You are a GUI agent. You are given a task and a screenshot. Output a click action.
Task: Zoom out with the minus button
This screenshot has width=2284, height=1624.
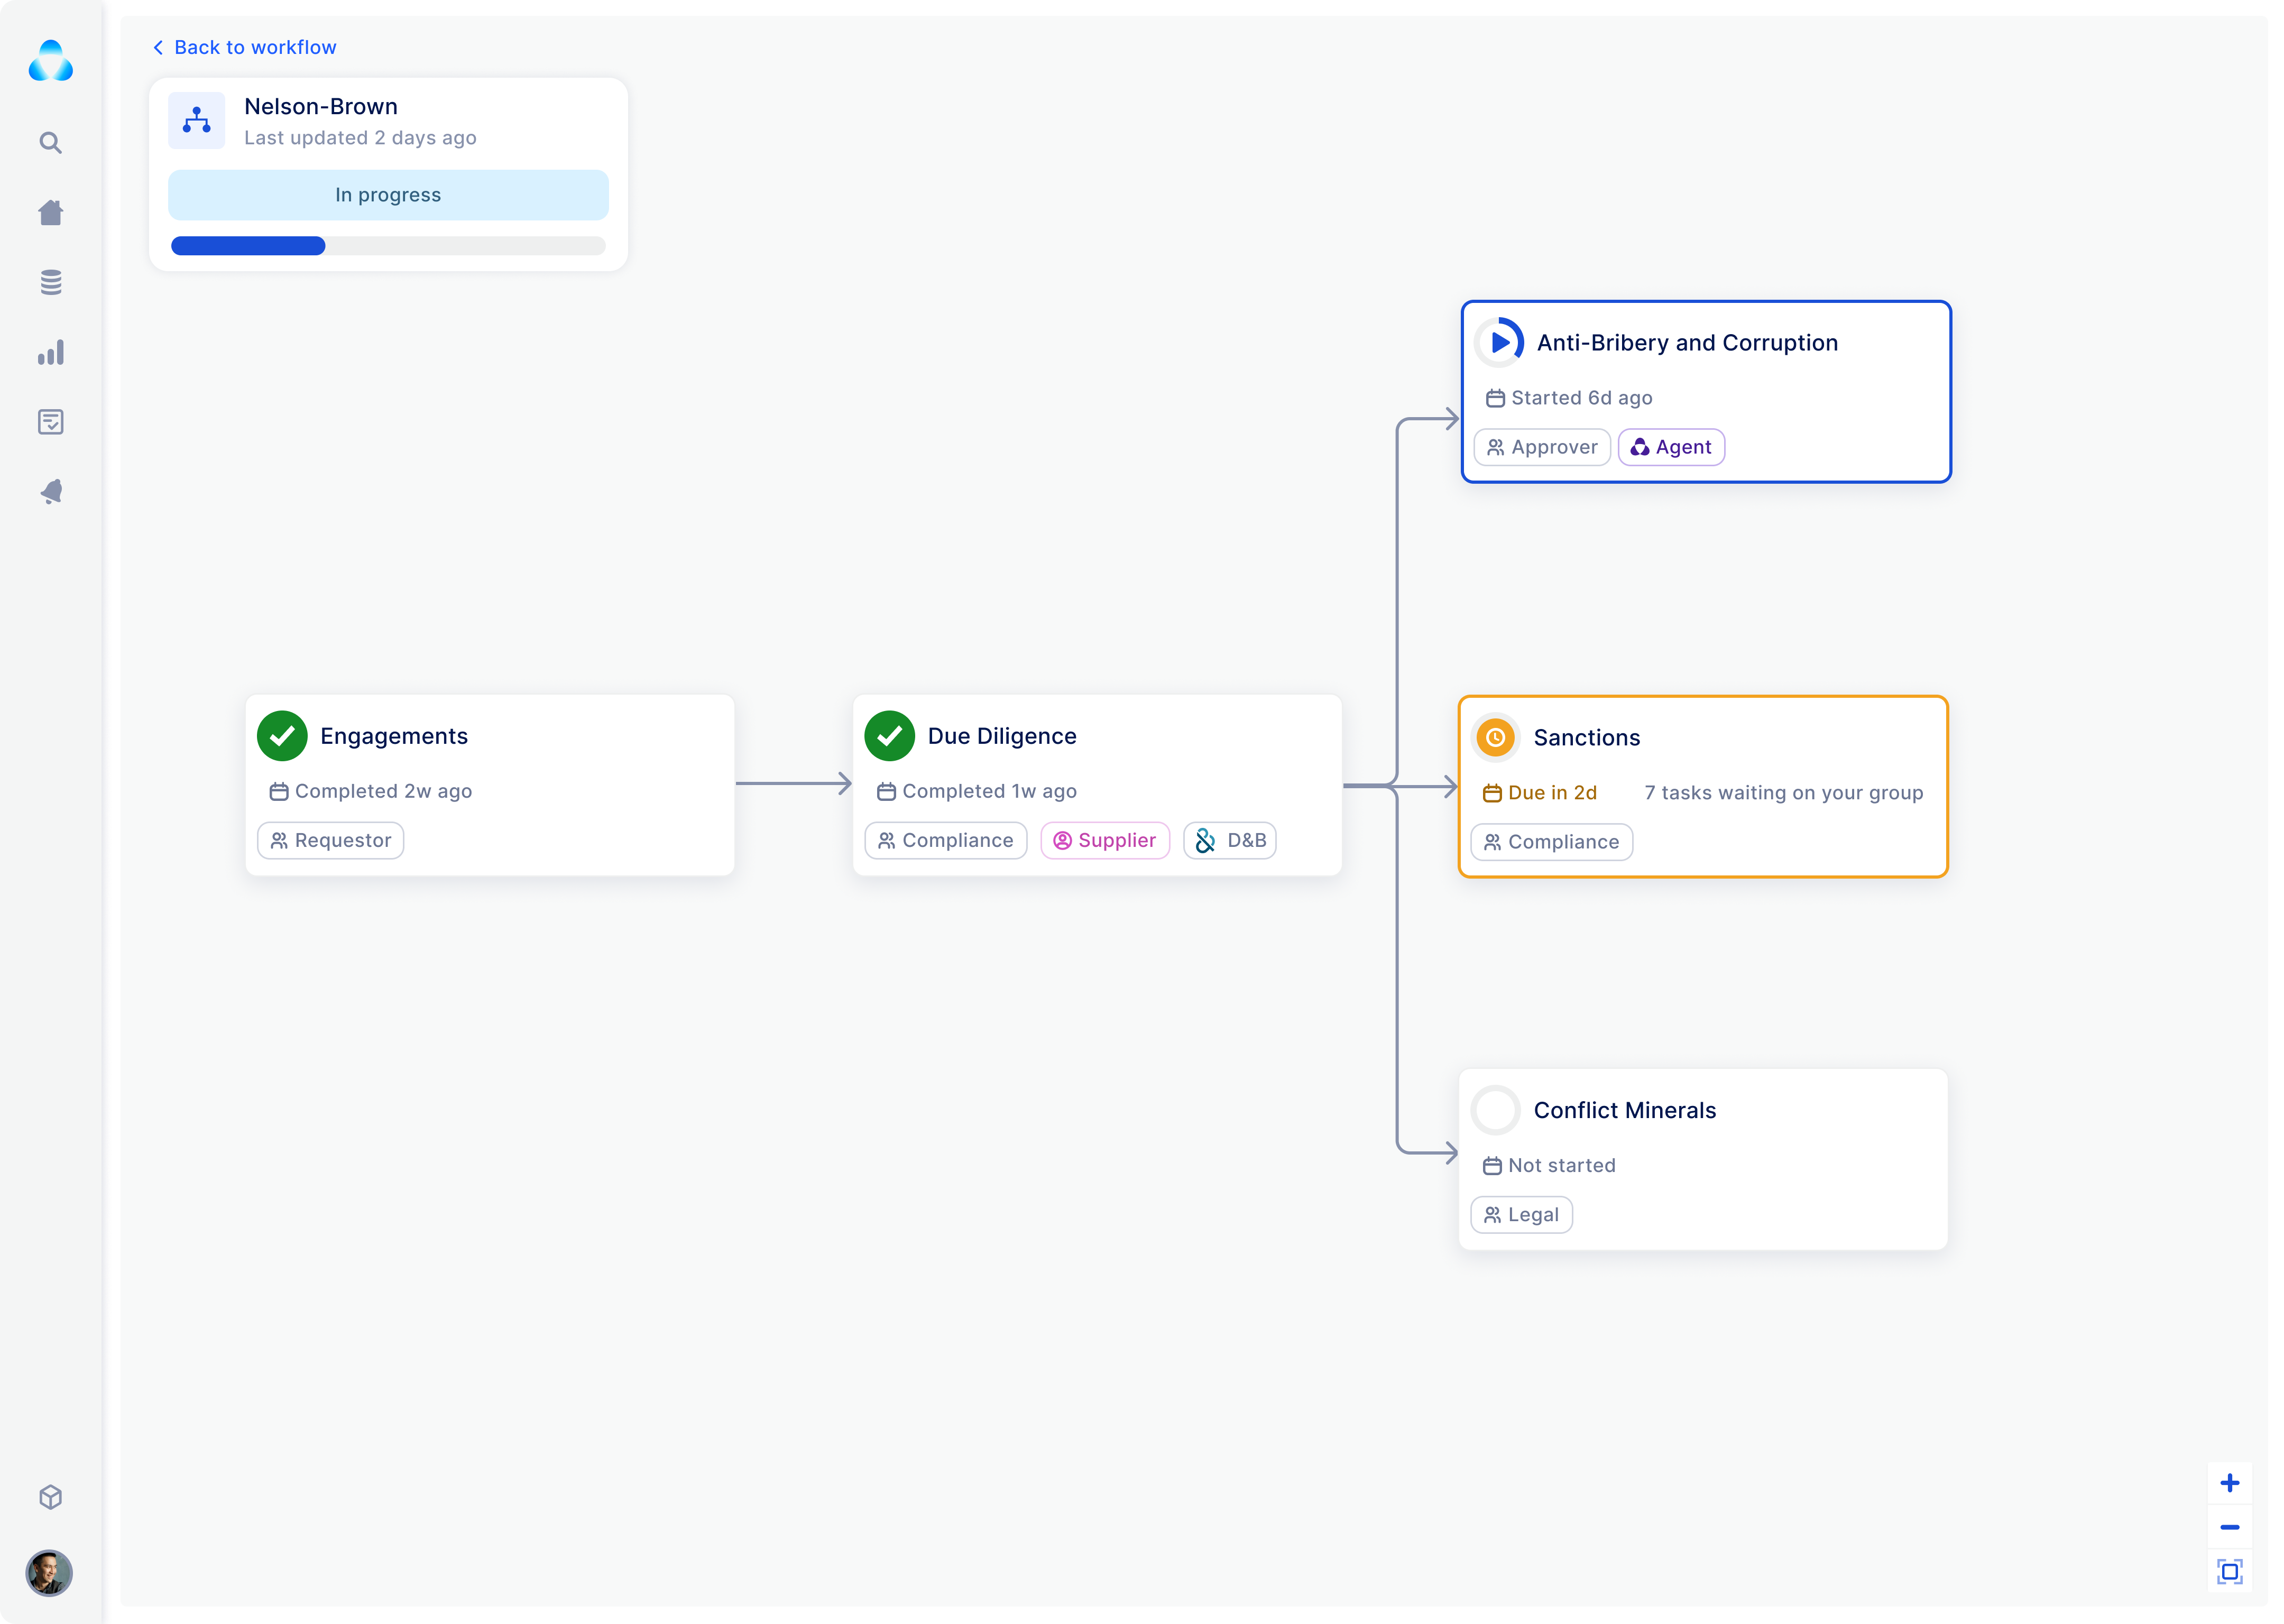2229,1527
